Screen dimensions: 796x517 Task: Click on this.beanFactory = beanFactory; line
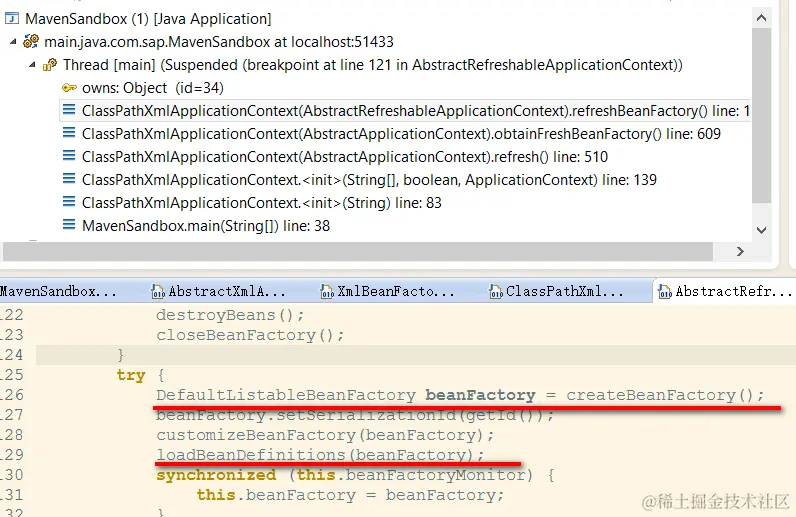pos(350,495)
